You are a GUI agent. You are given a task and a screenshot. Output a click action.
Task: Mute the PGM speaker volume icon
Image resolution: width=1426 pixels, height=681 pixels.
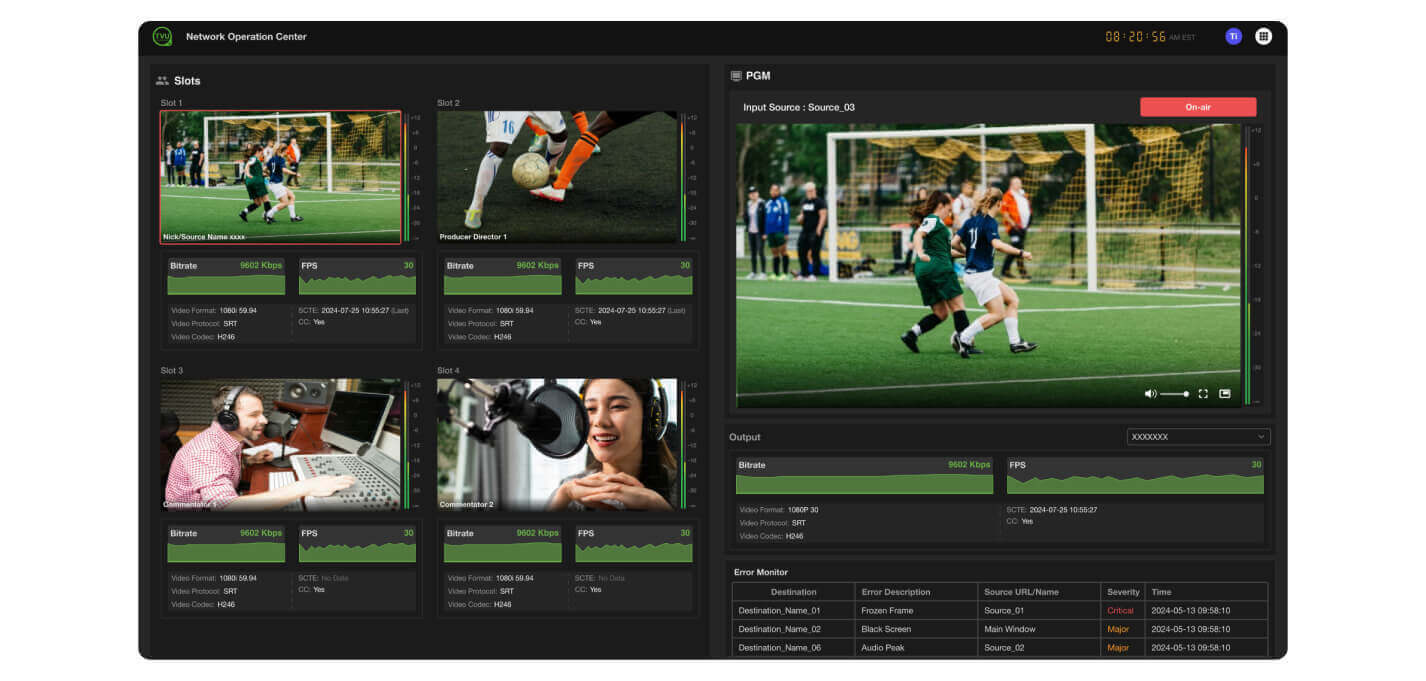[1150, 394]
